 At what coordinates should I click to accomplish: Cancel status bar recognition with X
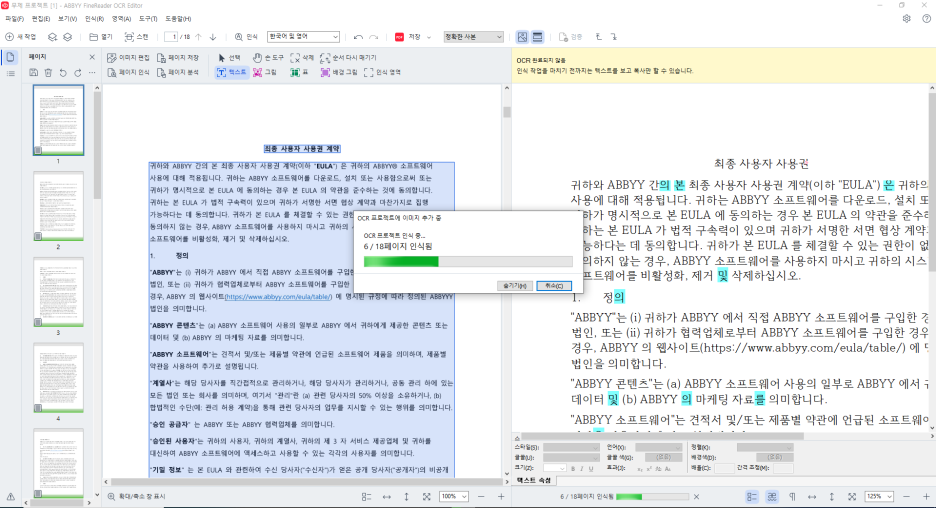(696, 497)
